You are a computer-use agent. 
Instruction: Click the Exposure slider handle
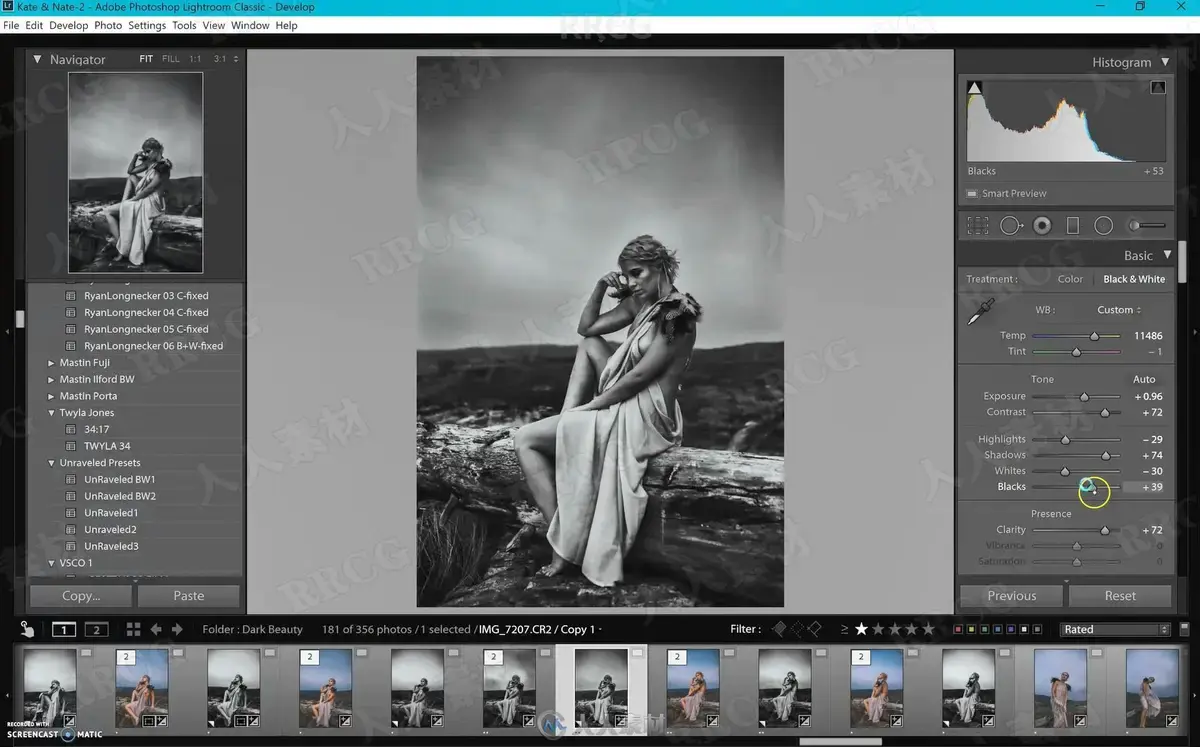1084,397
